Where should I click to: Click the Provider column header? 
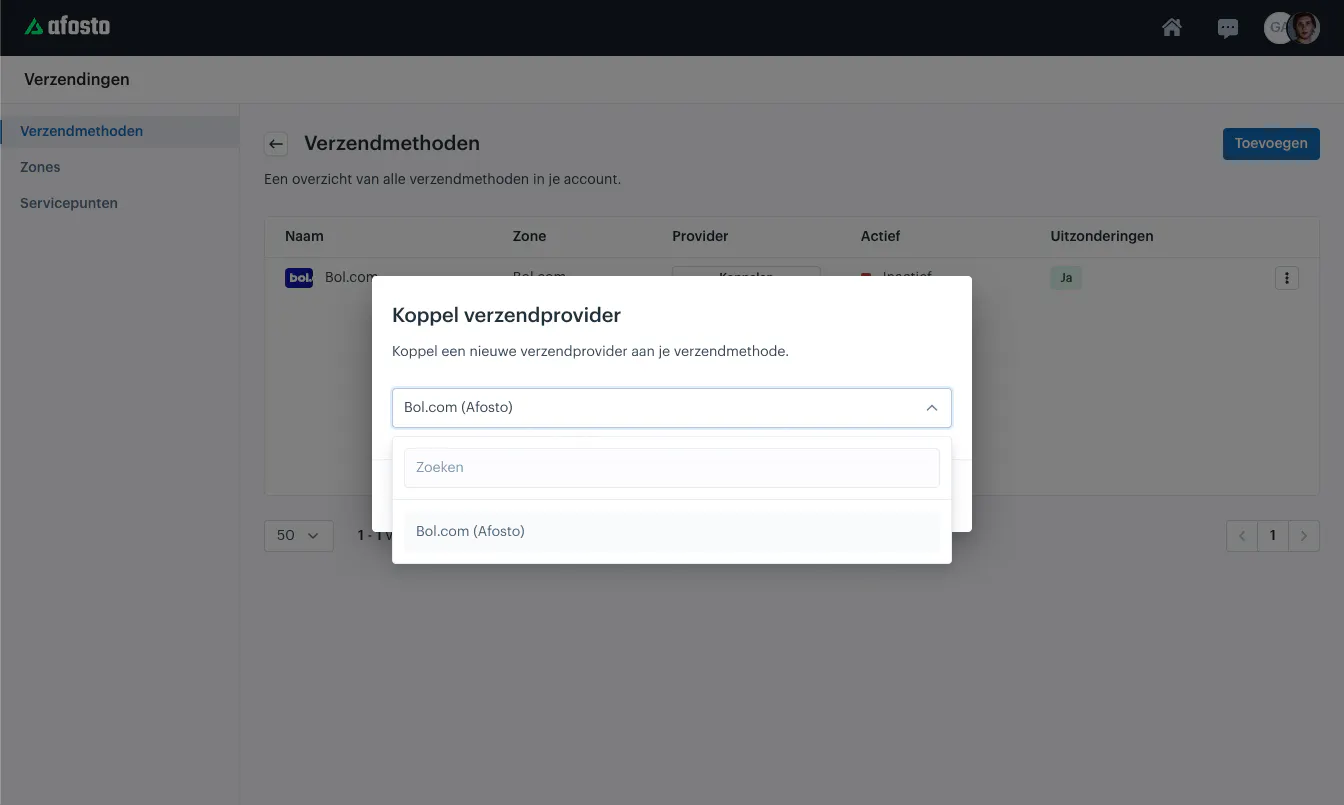(700, 236)
